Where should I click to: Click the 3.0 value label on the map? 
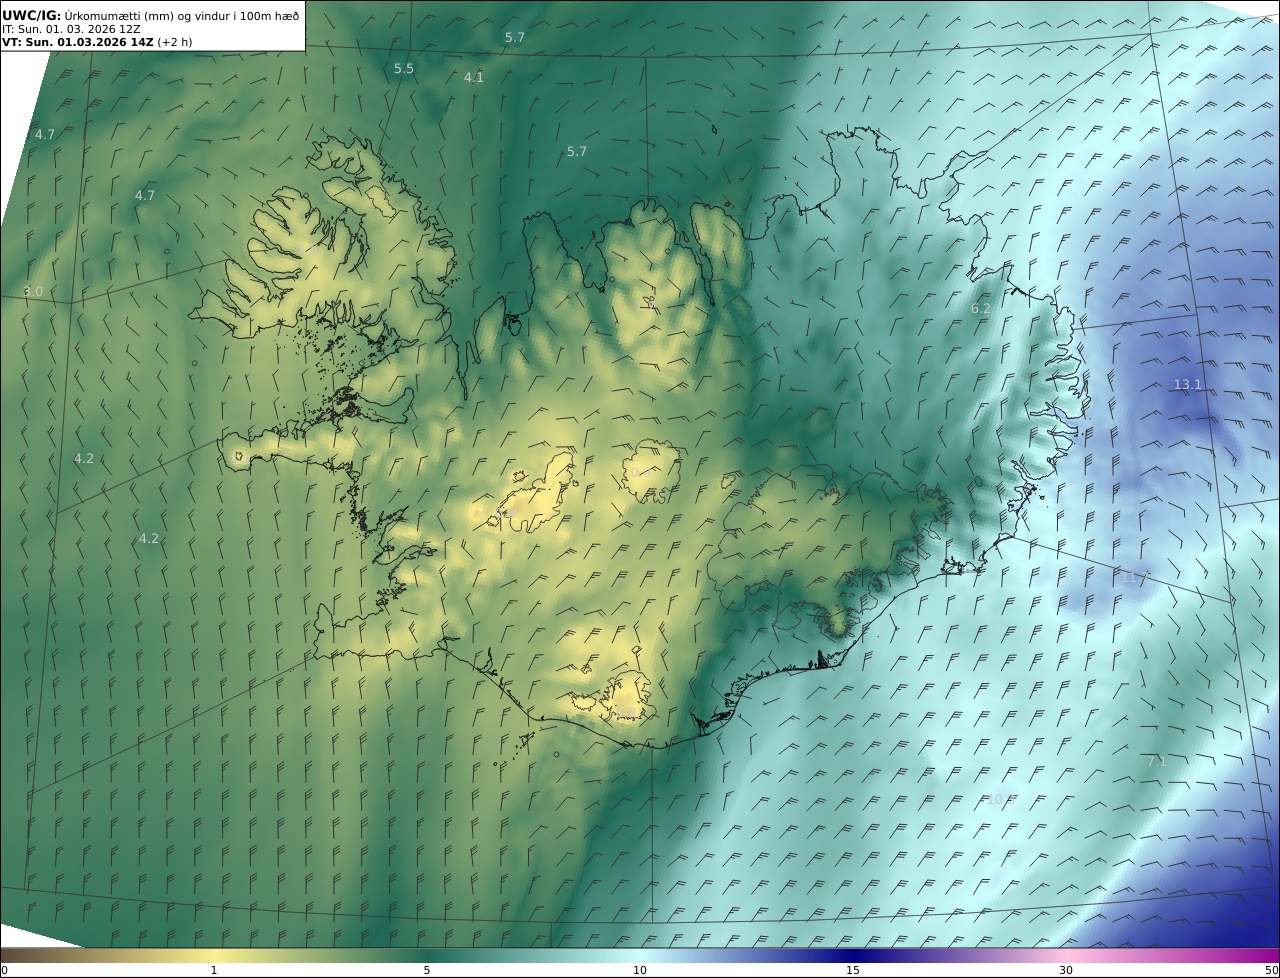[x=33, y=292]
